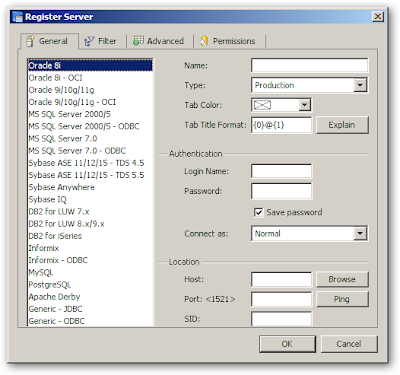Pick DB2 for iSeries

[90, 236]
